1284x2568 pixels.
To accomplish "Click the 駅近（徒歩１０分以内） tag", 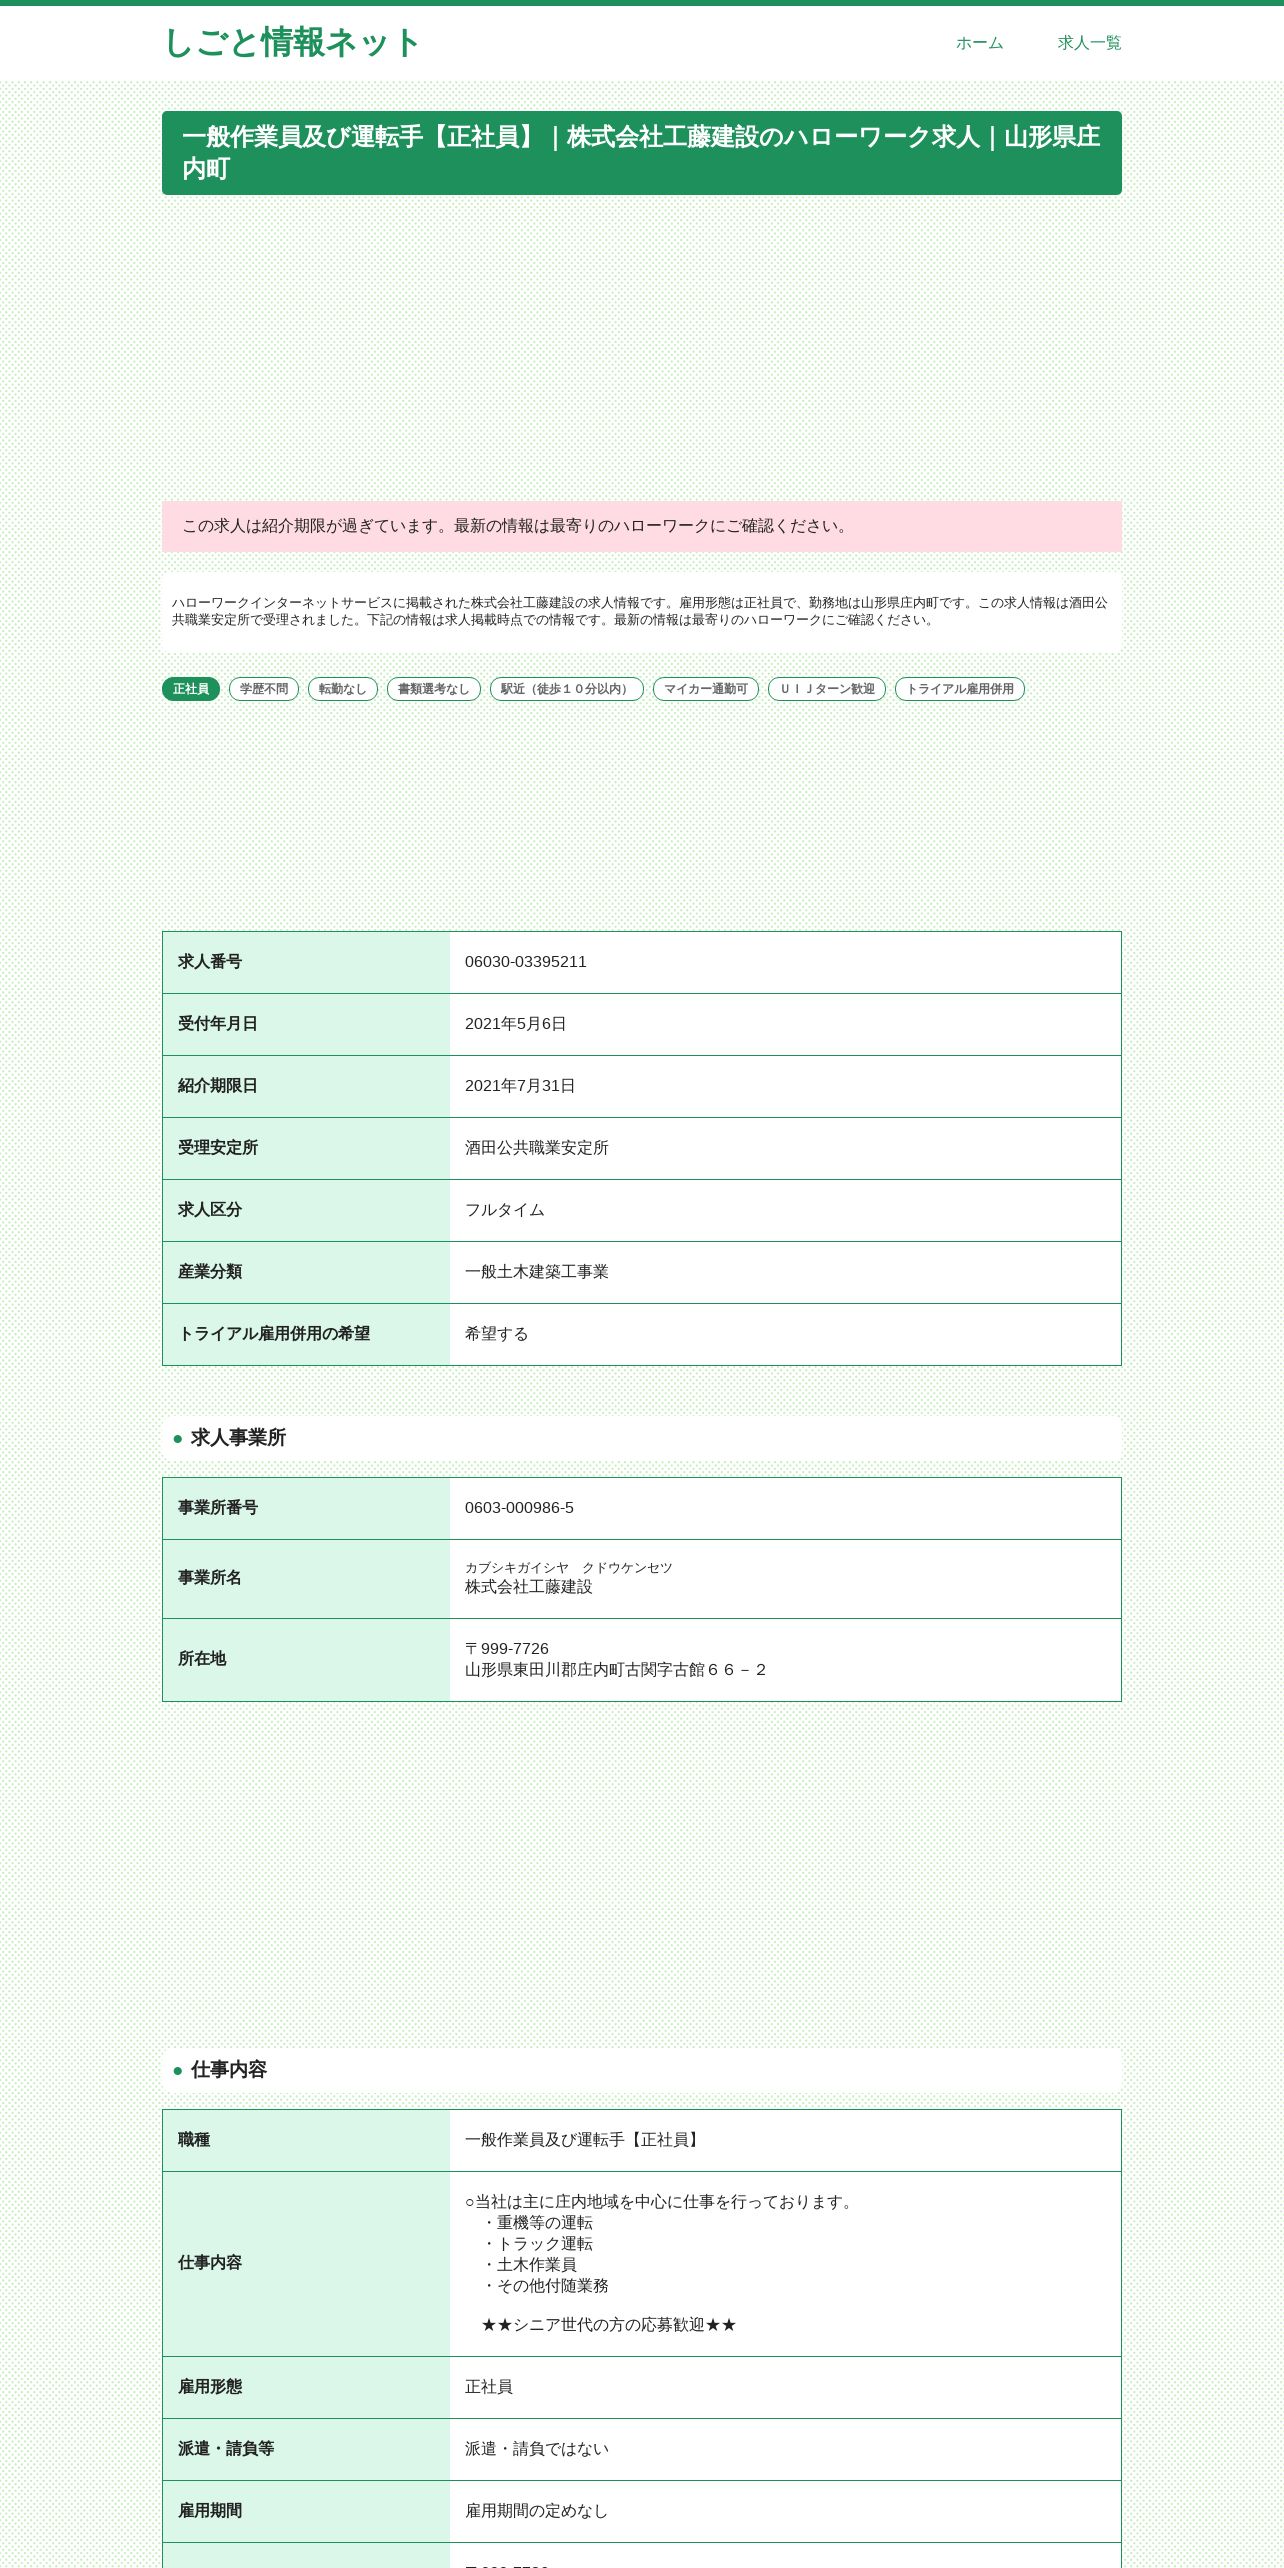I will tap(567, 689).
